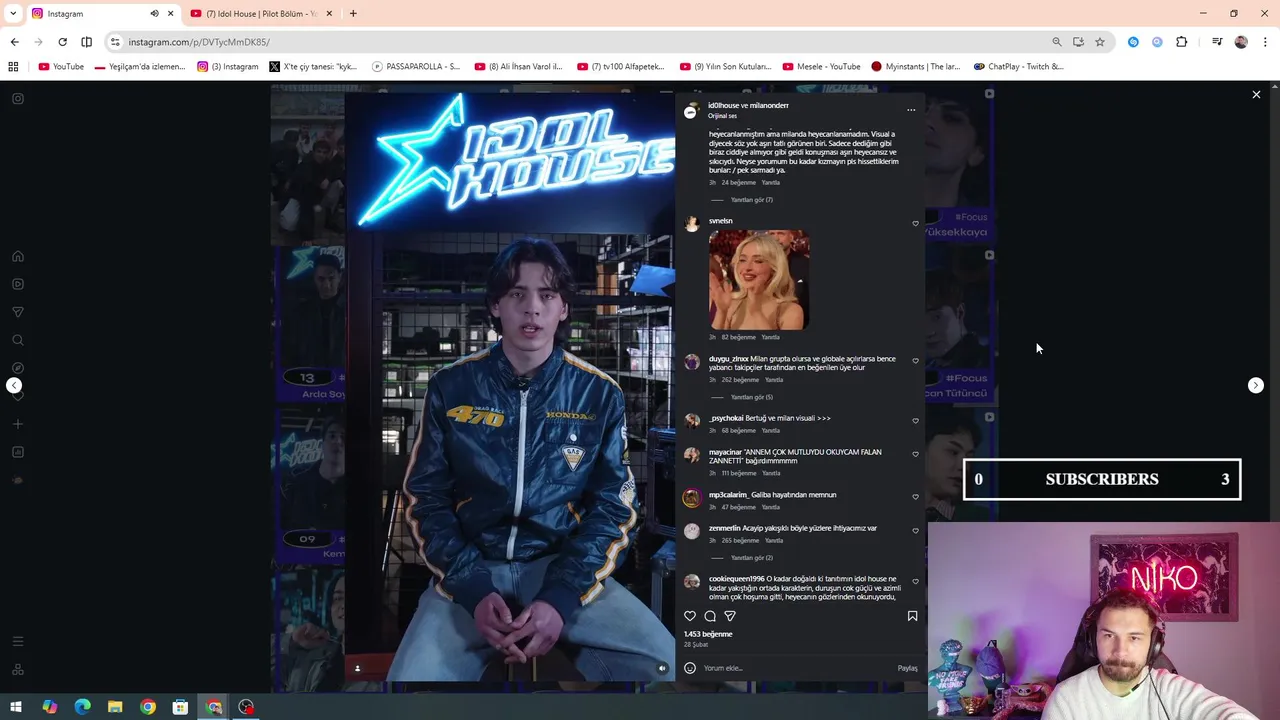Screen dimensions: 1280x720
Task: Like the Instagram post with the heart icon
Action: click(x=690, y=616)
